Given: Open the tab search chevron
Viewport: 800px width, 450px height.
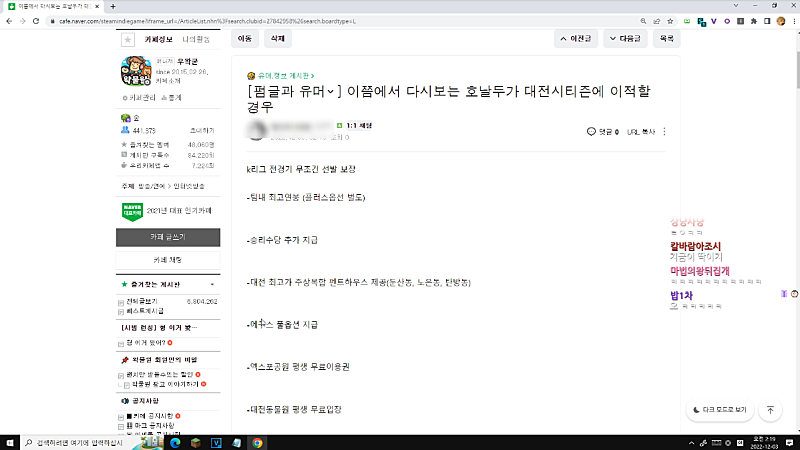Looking at the screenshot, I should tap(736, 6).
